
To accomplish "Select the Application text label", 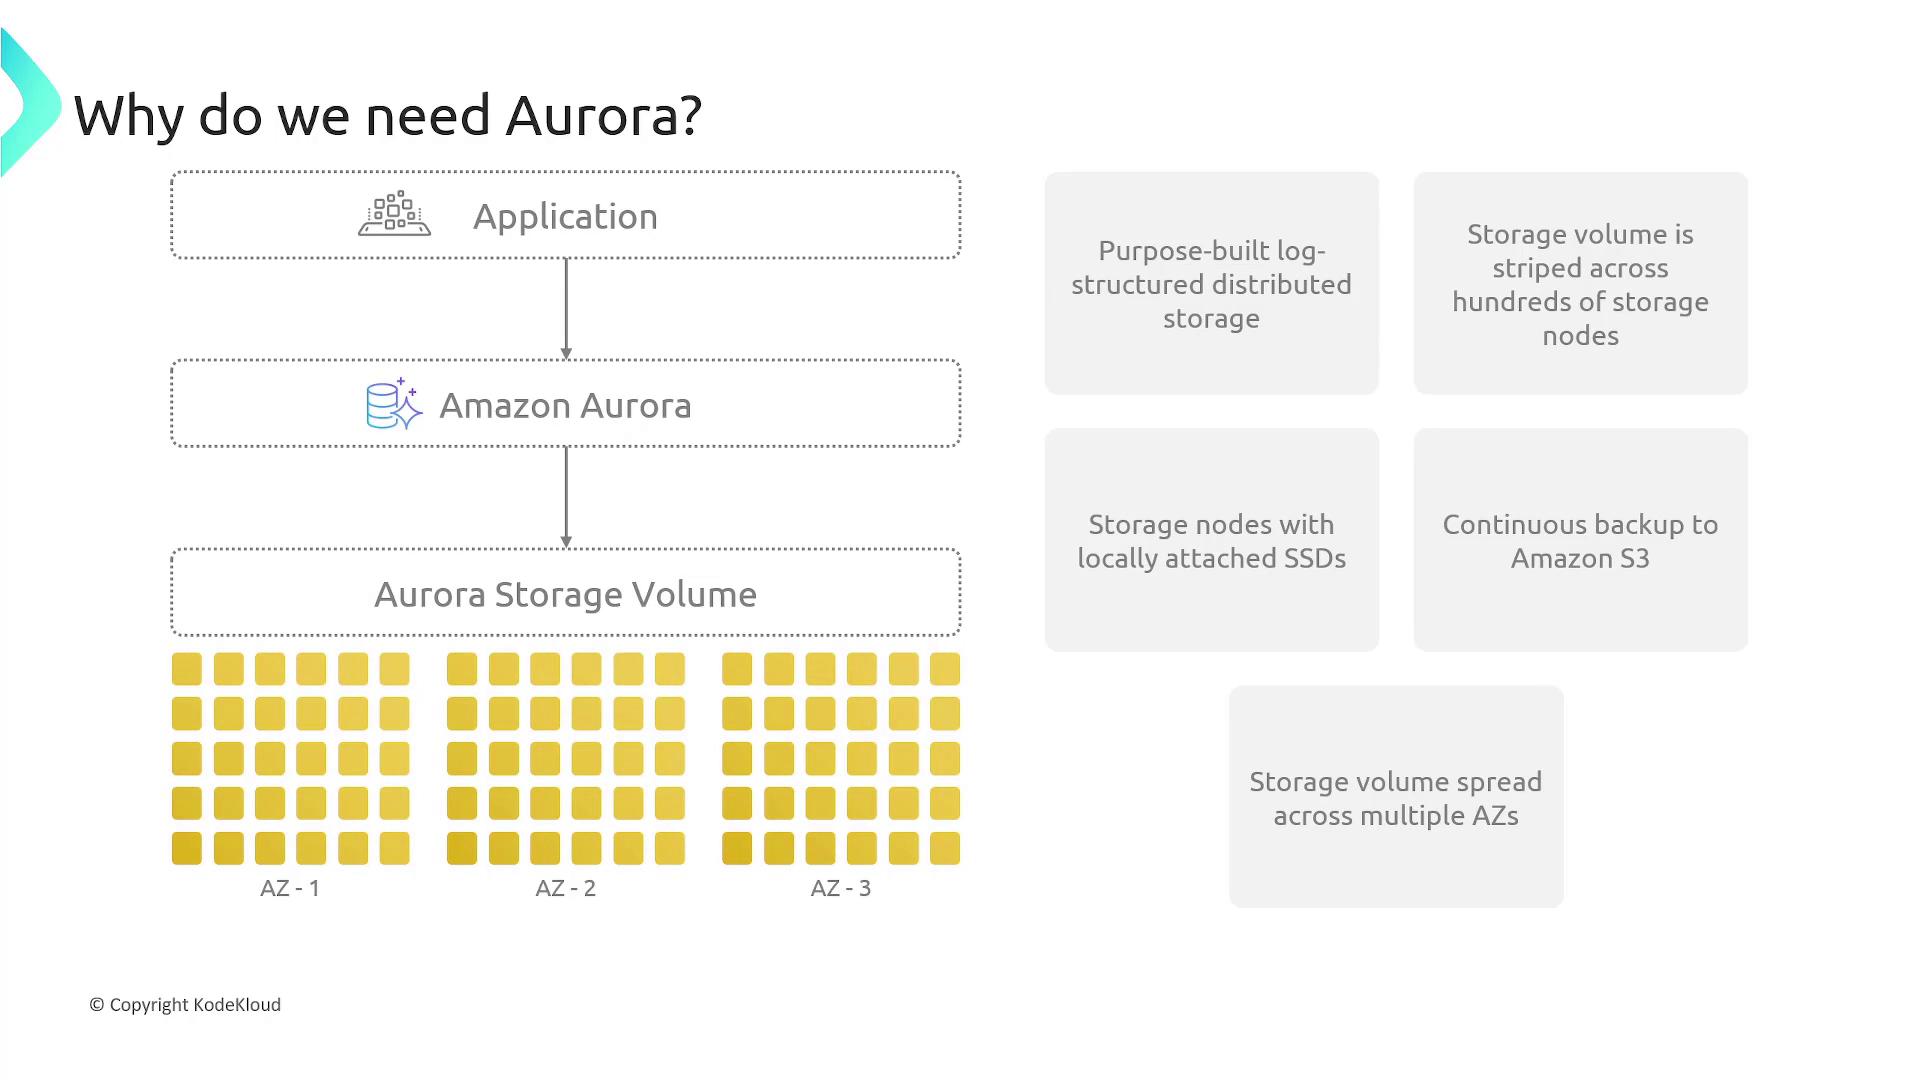I will (x=565, y=216).
